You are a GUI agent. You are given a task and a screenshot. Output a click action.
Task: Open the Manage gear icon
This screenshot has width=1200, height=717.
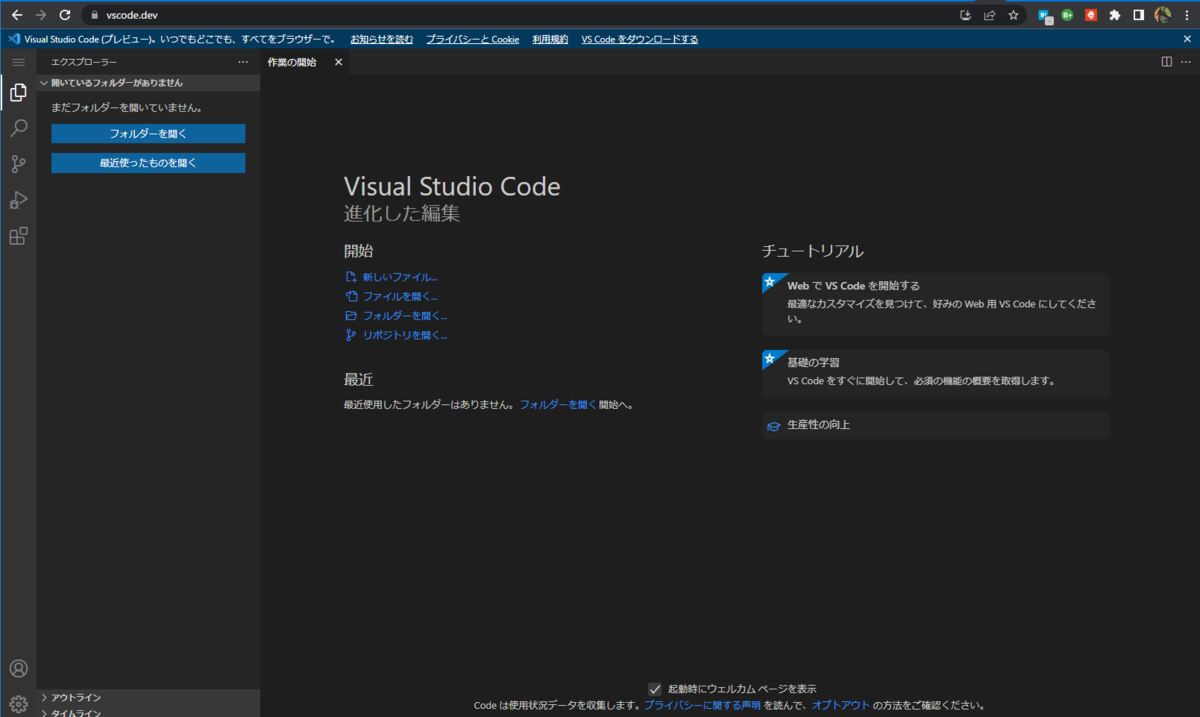[18, 703]
